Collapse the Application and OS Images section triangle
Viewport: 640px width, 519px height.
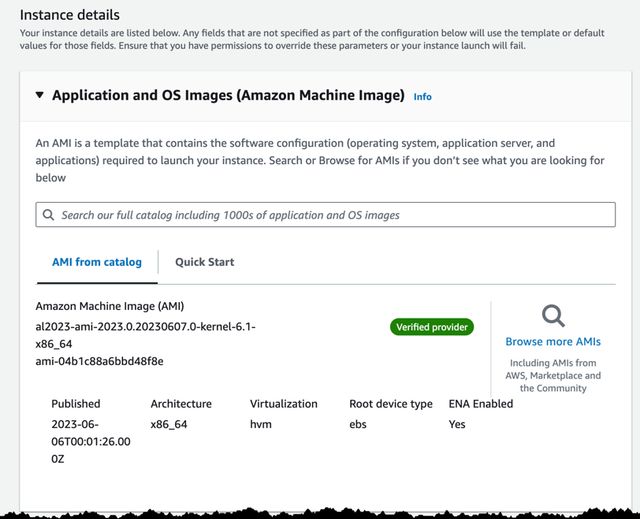pyautogui.click(x=40, y=95)
